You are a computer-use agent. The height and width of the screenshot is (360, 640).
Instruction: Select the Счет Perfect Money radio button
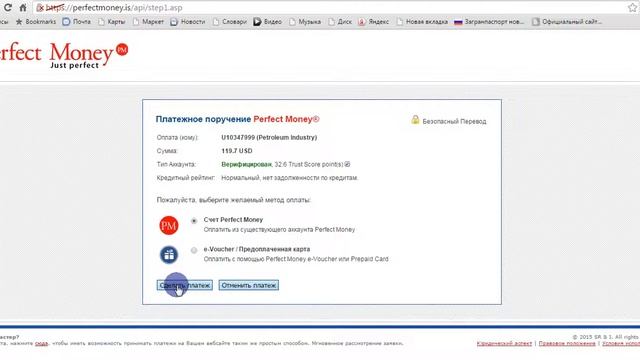click(194, 221)
